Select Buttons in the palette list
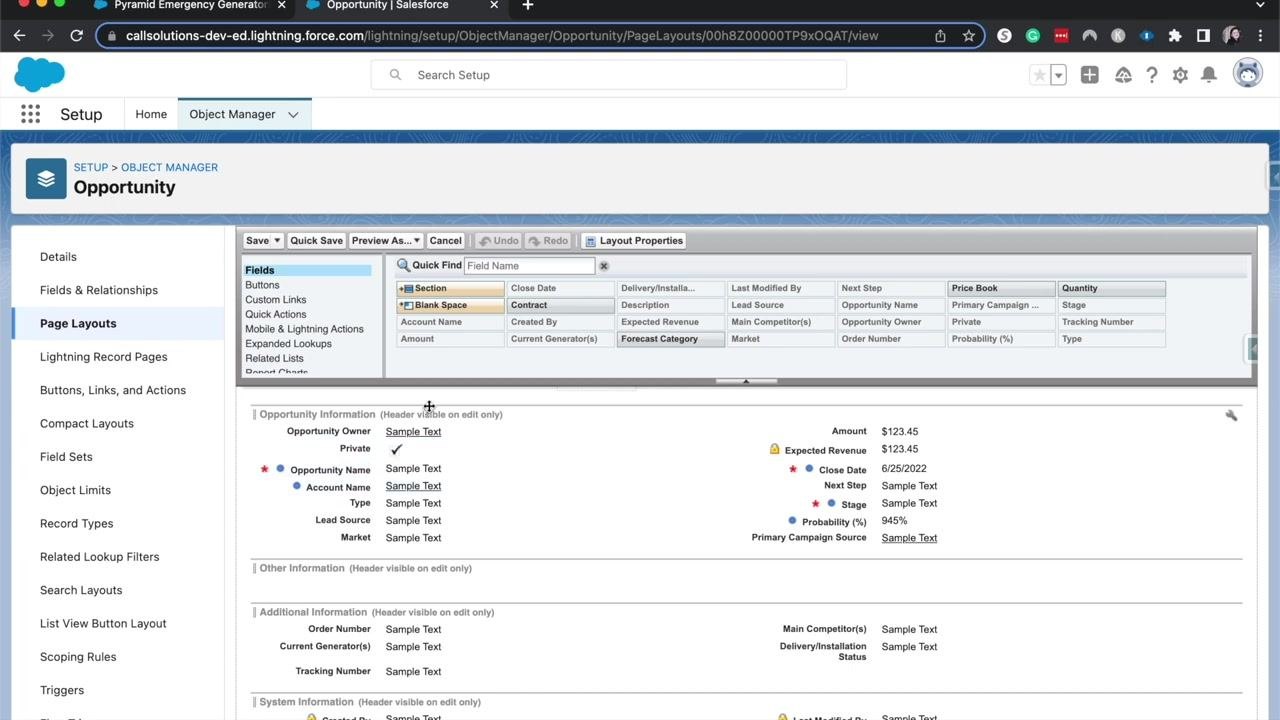Viewport: 1280px width, 720px height. (x=262, y=285)
